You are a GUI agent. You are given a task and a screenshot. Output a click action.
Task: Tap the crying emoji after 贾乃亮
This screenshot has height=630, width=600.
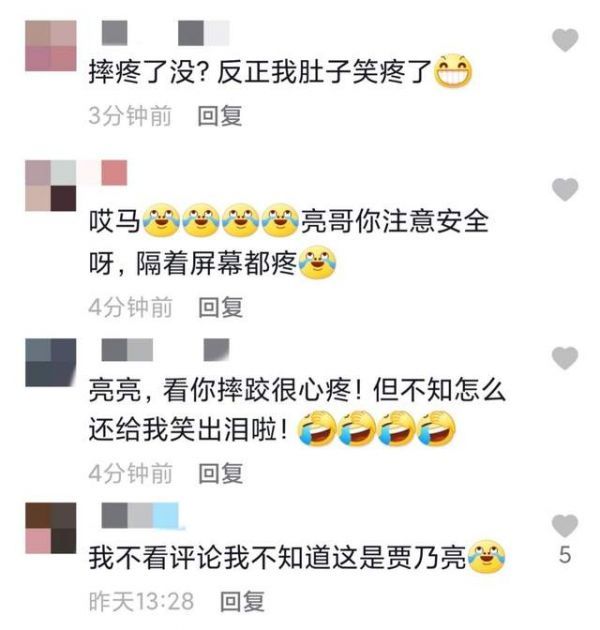487,557
